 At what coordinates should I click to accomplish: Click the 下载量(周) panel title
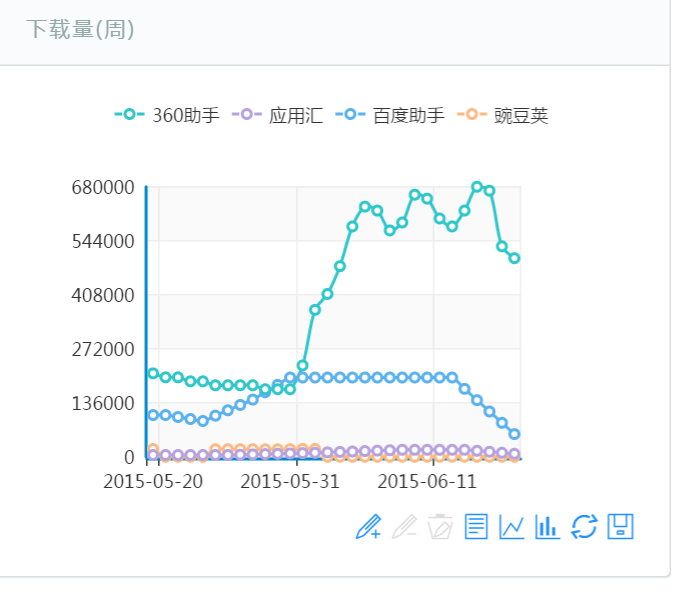[80, 29]
